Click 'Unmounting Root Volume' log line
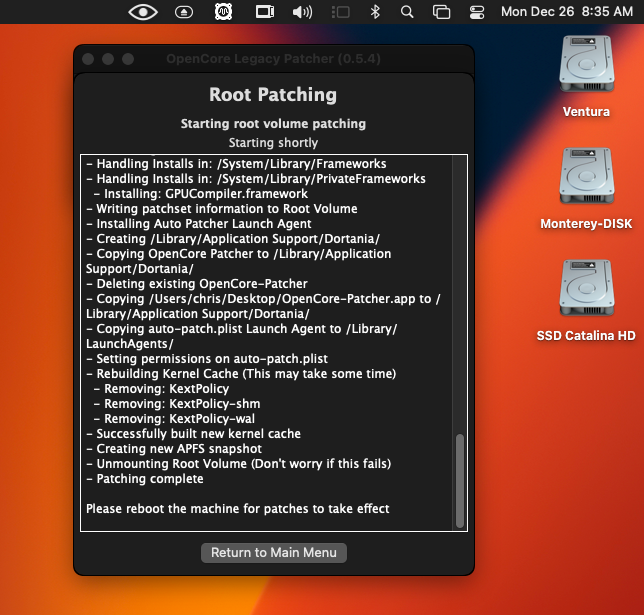This screenshot has width=644, height=615. 239,464
